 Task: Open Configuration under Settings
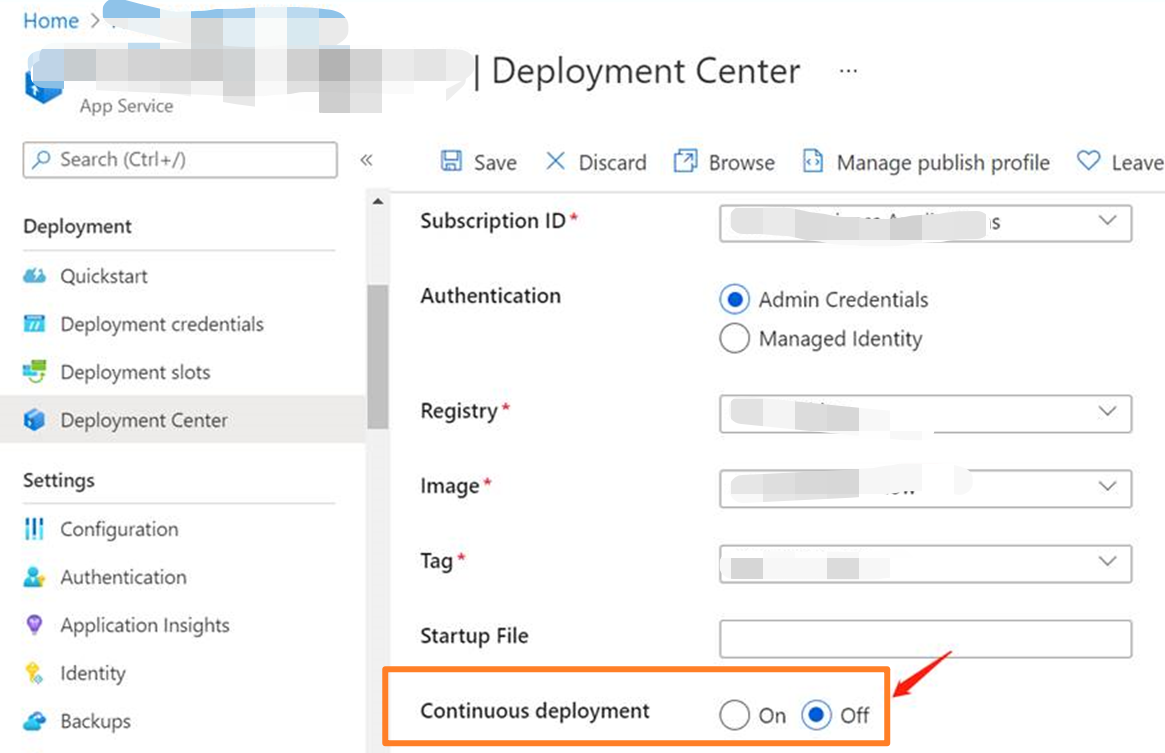(119, 529)
